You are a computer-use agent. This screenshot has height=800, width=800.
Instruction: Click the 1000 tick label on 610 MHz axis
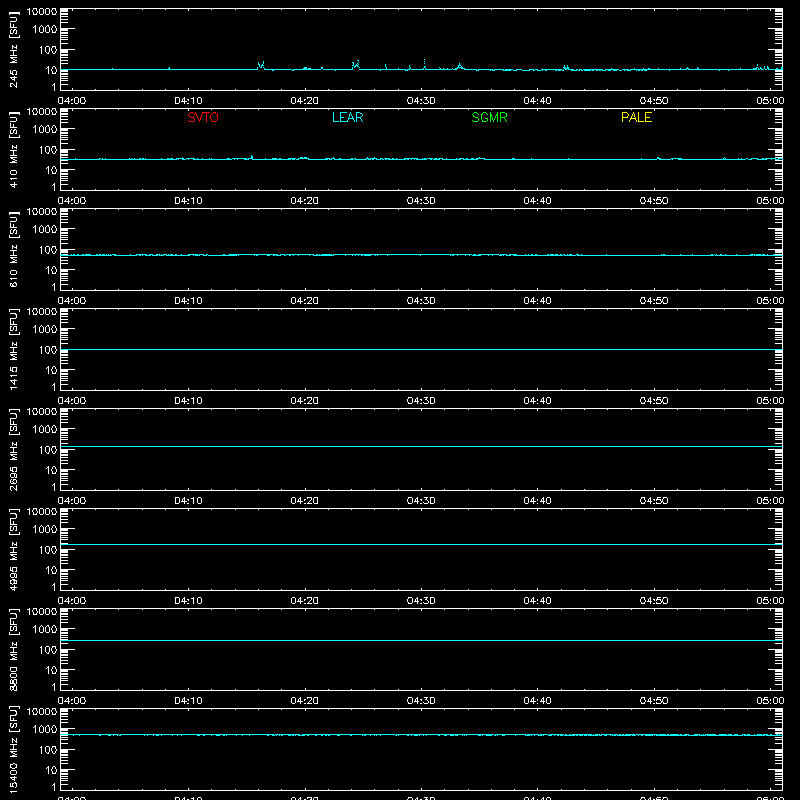click(x=45, y=230)
